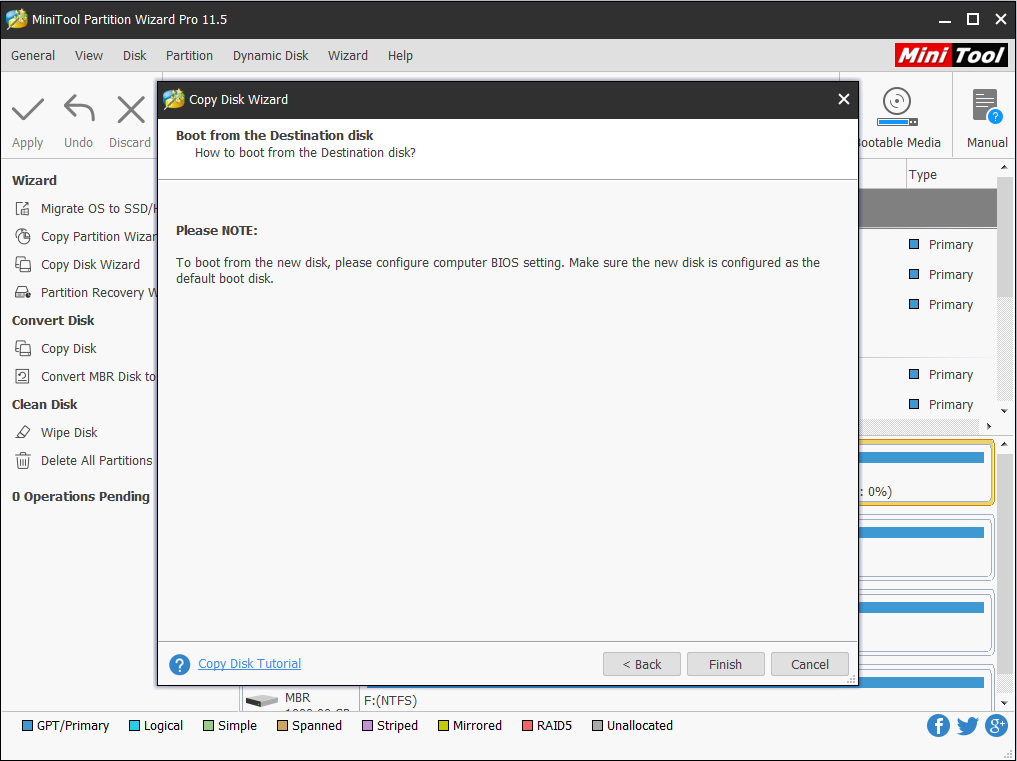Screen dimensions: 1017x761
Task: Click the Copy Partition Wizard icon
Action: coord(23,236)
